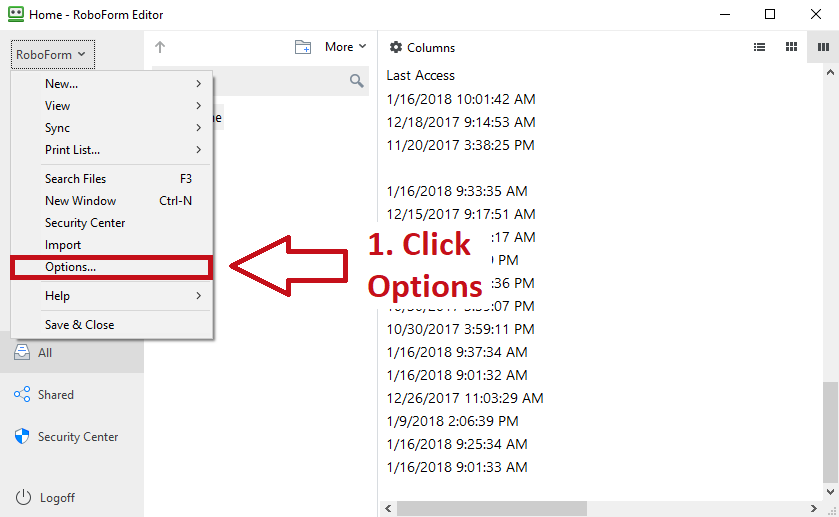Viewport: 839px width, 517px height.
Task: Expand the More dropdown
Action: 345,47
